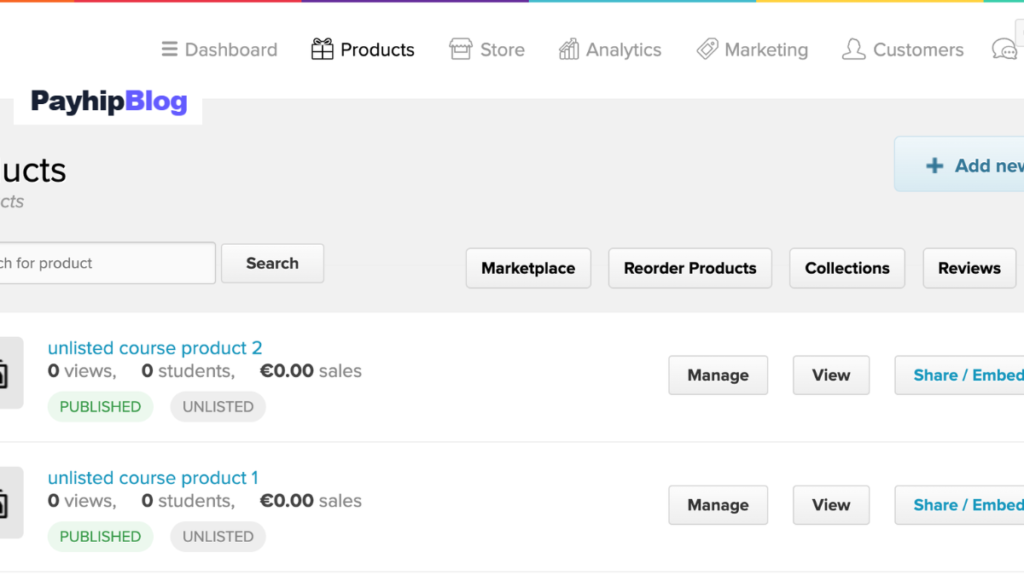This screenshot has width=1024, height=576.
Task: Focus the search for product field
Action: click(x=107, y=263)
